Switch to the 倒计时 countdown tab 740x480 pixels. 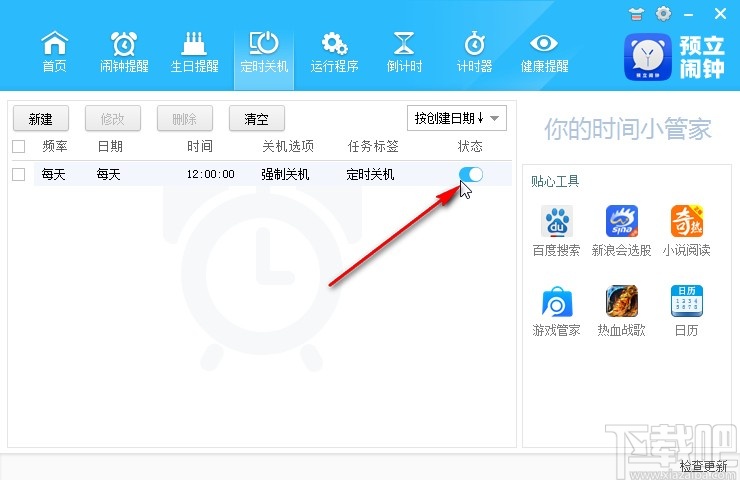tap(404, 52)
